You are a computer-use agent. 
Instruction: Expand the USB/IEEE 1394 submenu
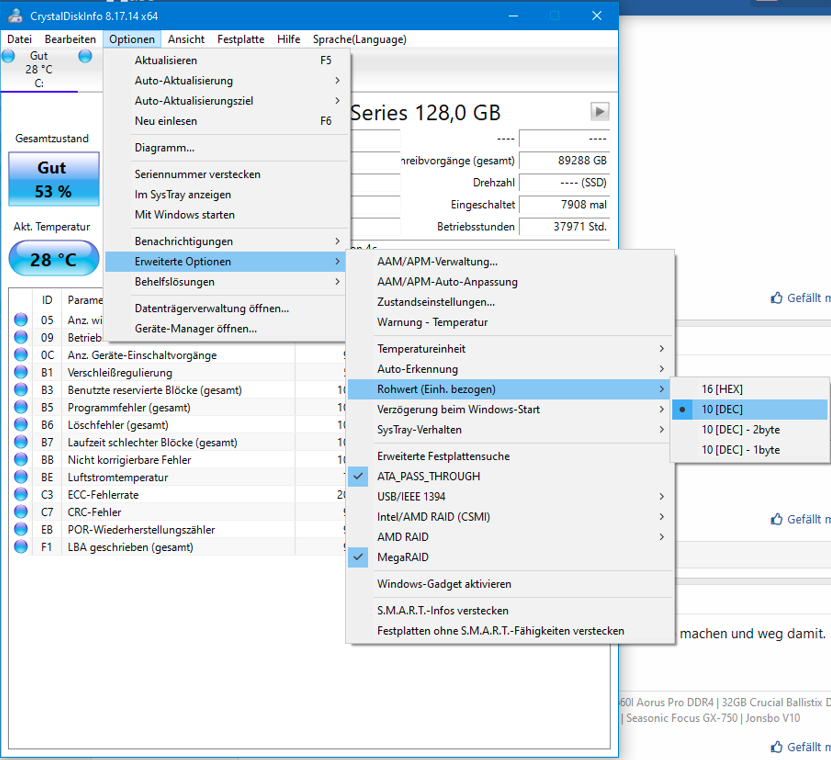click(510, 496)
